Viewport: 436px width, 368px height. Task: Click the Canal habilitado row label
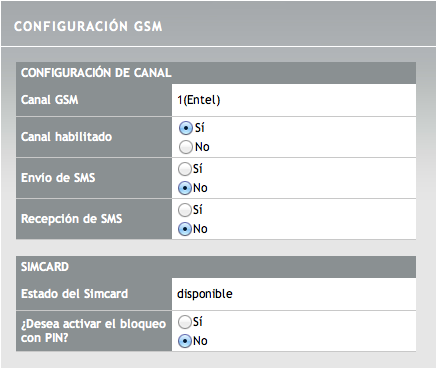click(66, 137)
